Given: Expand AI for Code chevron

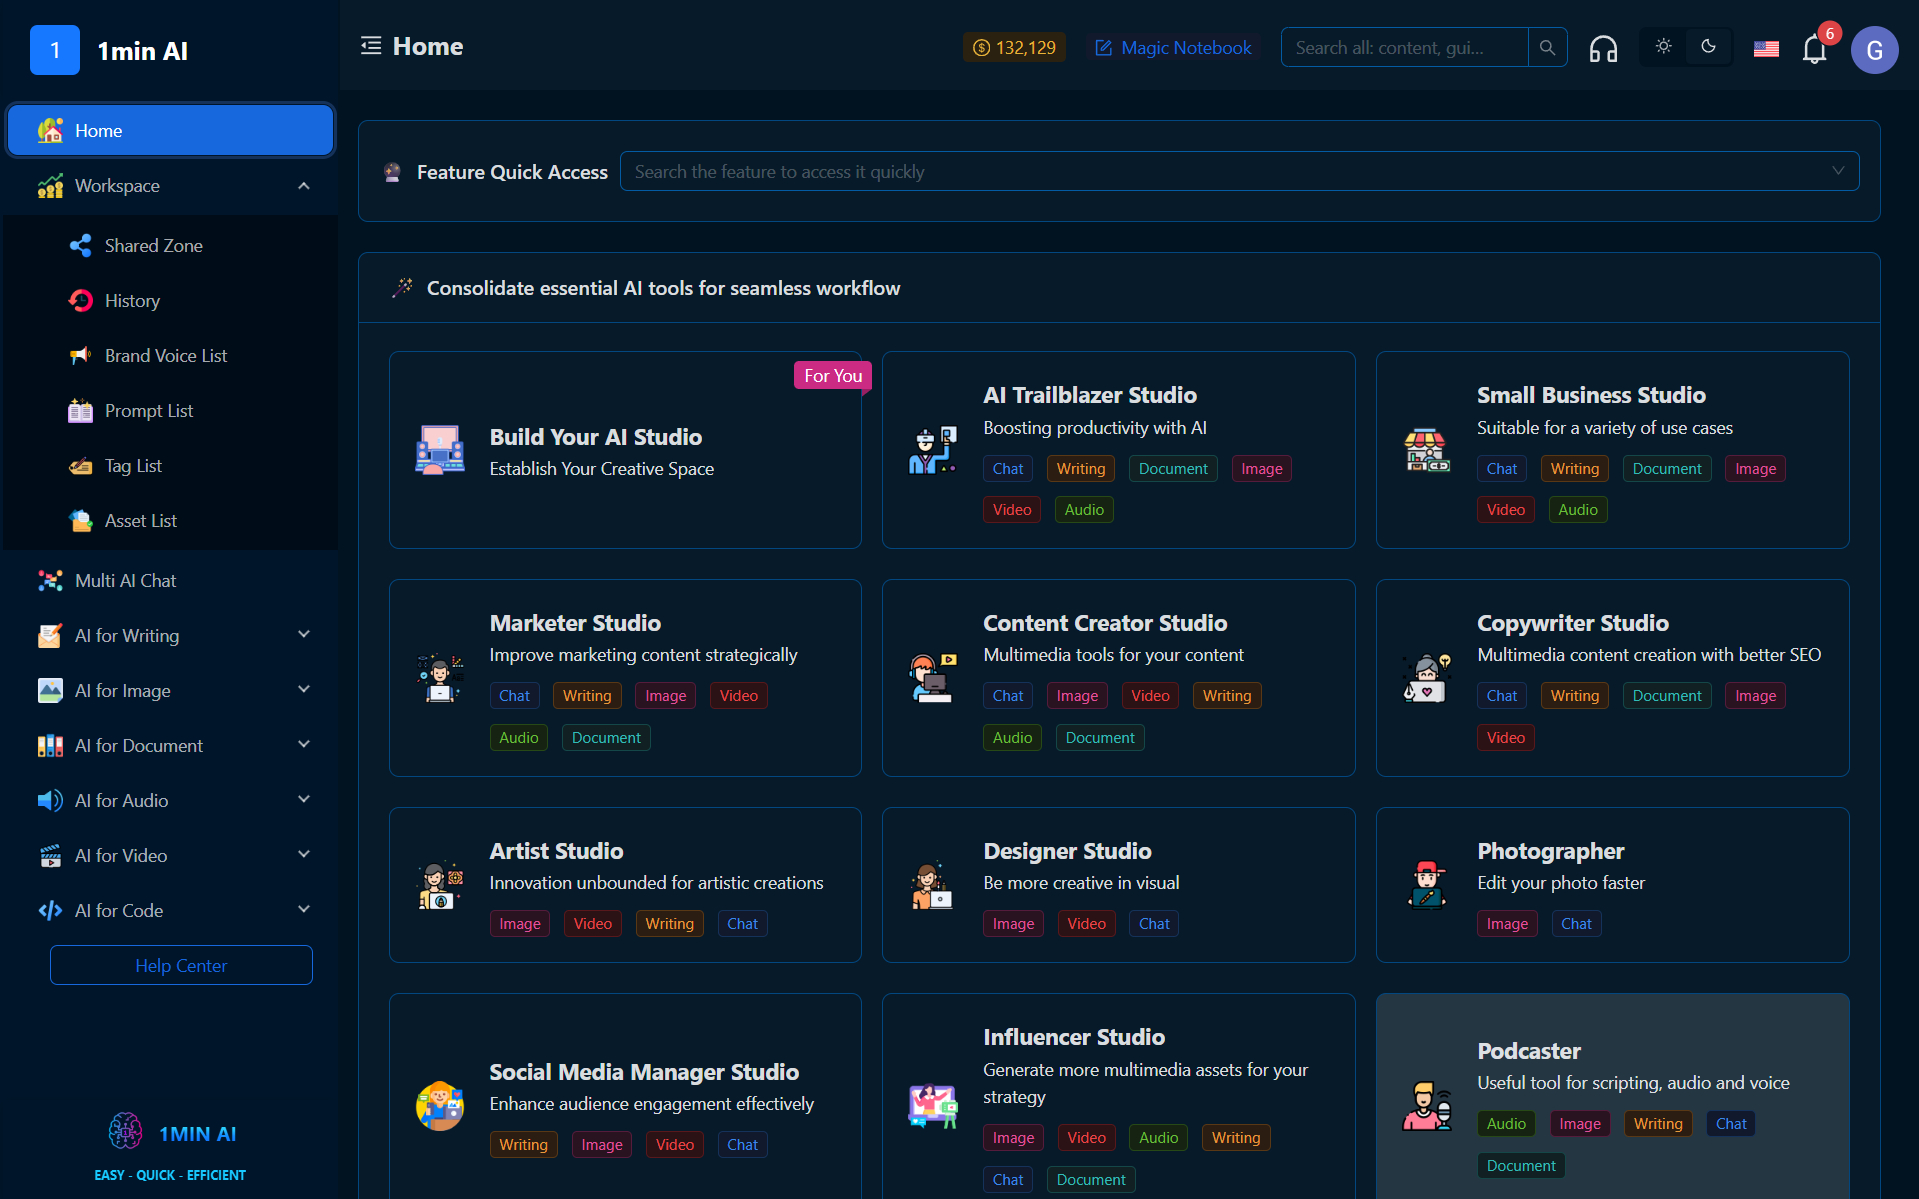Looking at the screenshot, I should tap(304, 909).
